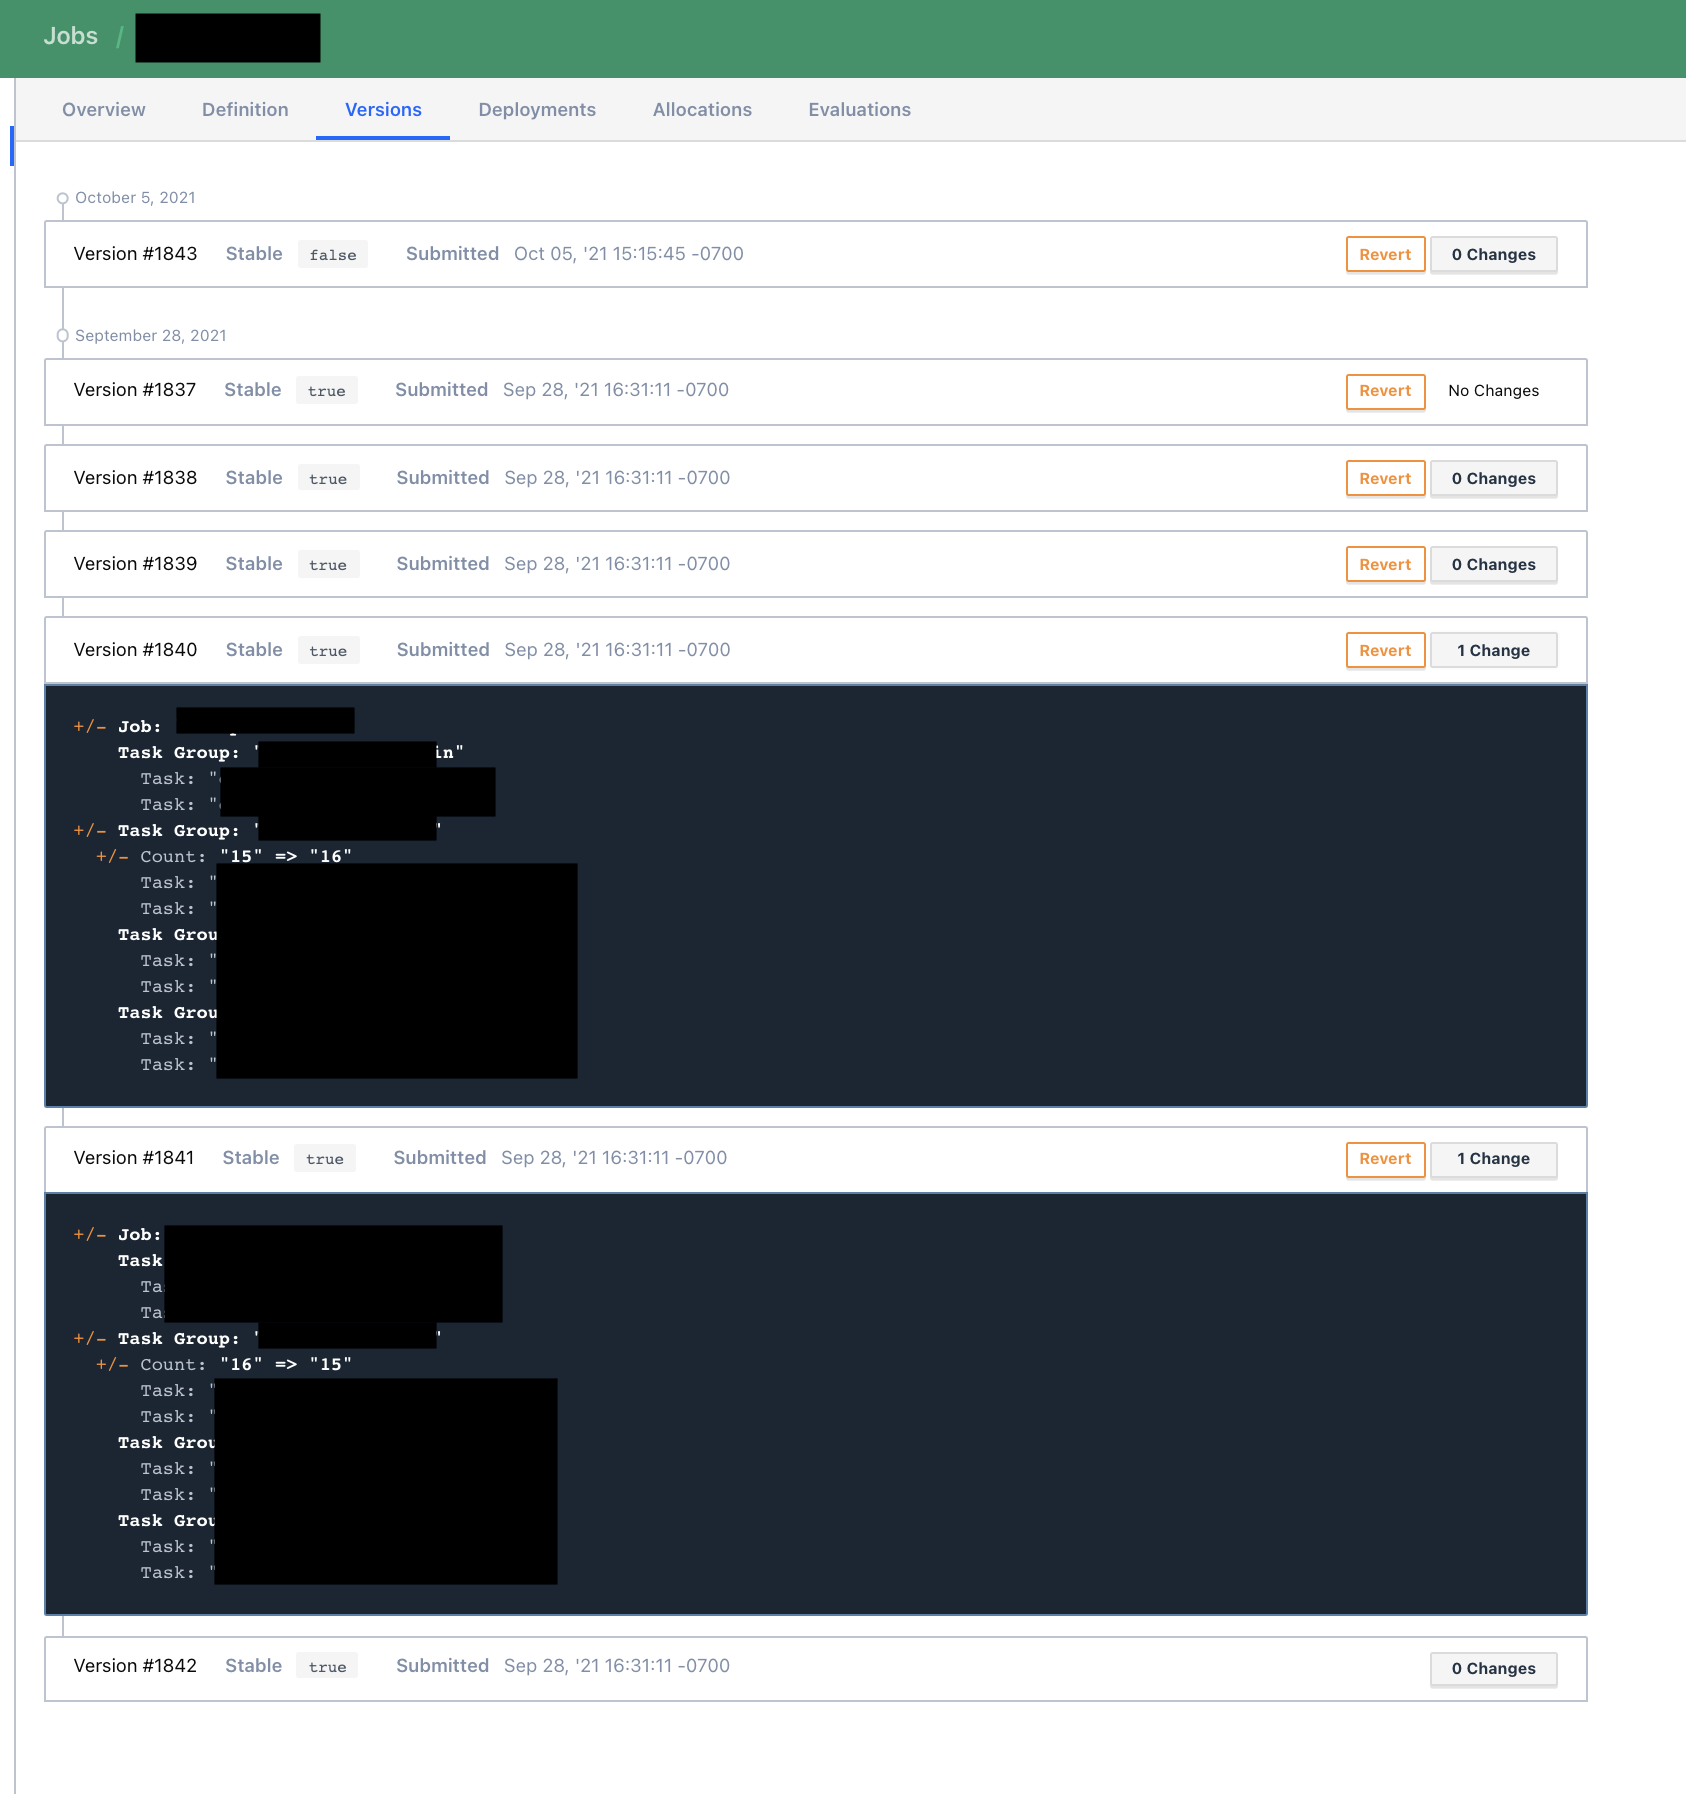
Task: Click the Version #1843 title text
Action: (x=135, y=254)
